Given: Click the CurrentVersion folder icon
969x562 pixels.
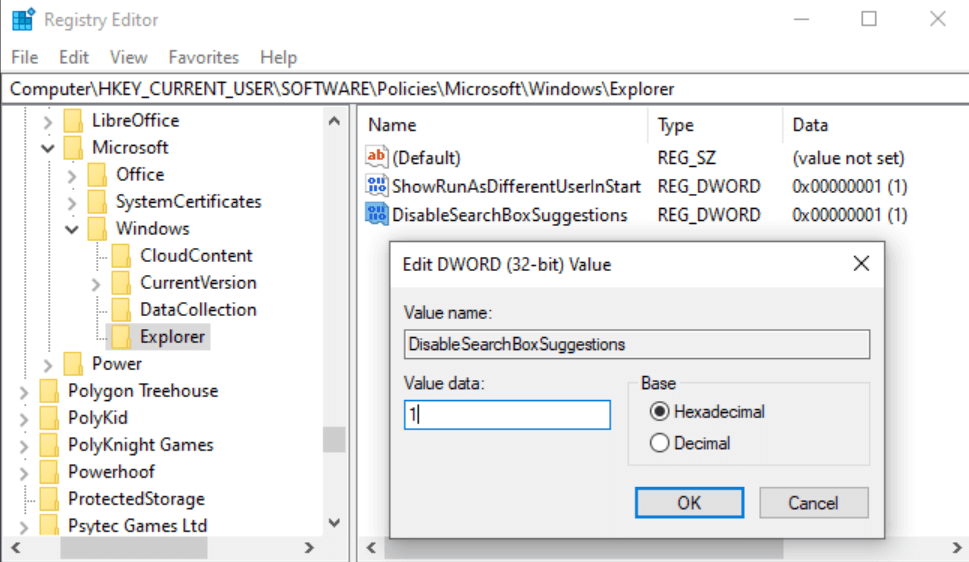Looking at the screenshot, I should [121, 283].
